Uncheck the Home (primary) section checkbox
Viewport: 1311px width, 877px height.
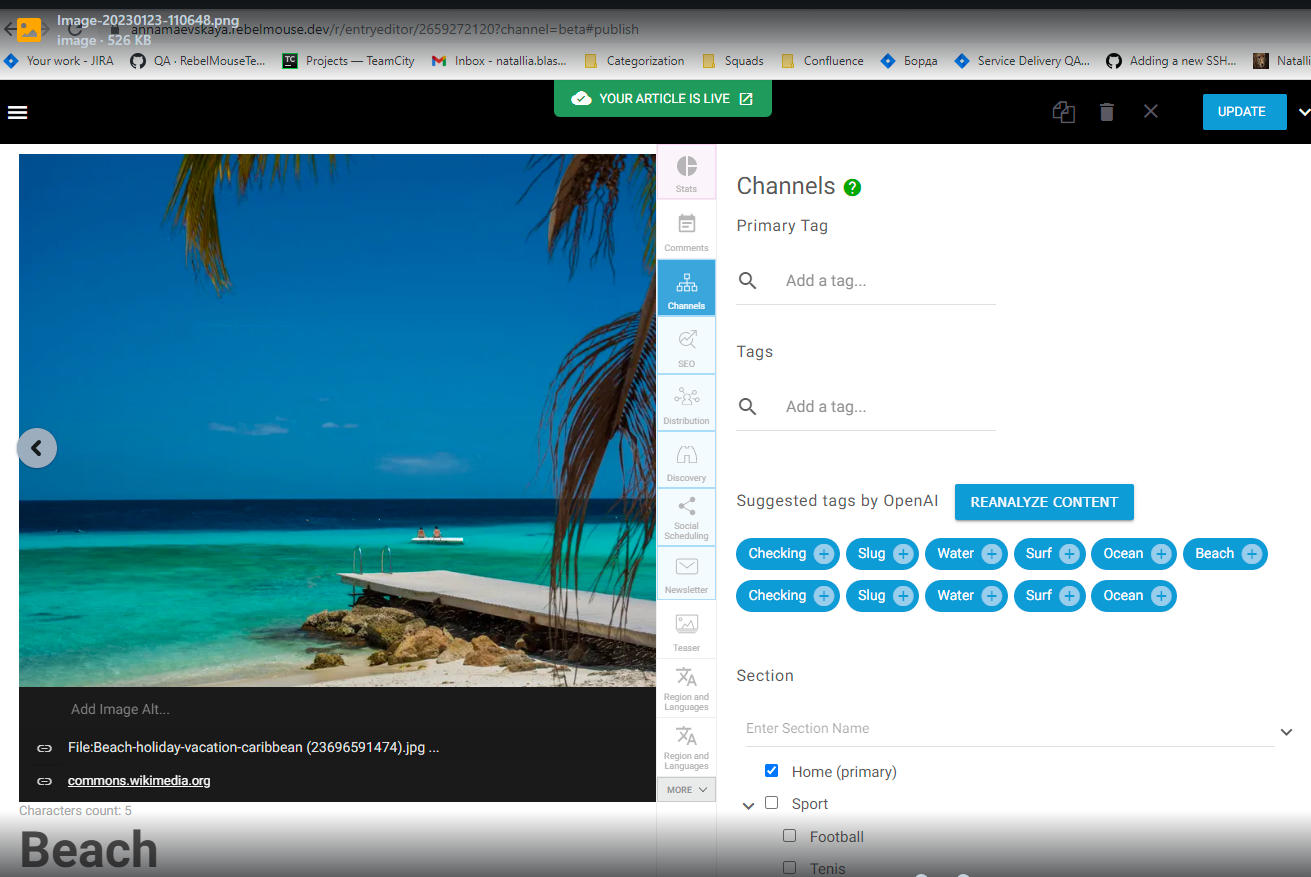(772, 770)
